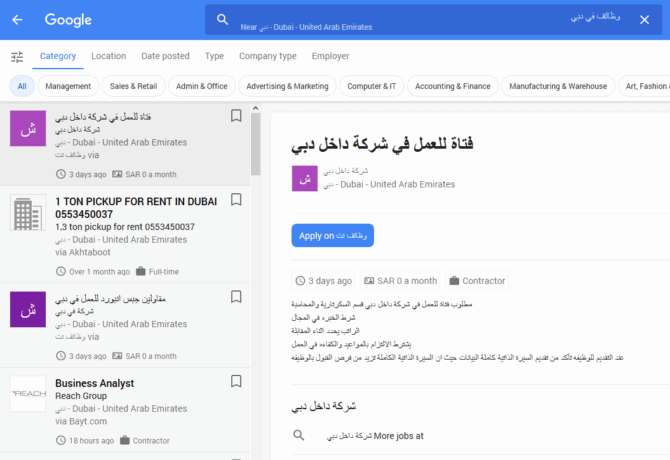Open the filter sliders icon
670x460 pixels.
(17, 57)
